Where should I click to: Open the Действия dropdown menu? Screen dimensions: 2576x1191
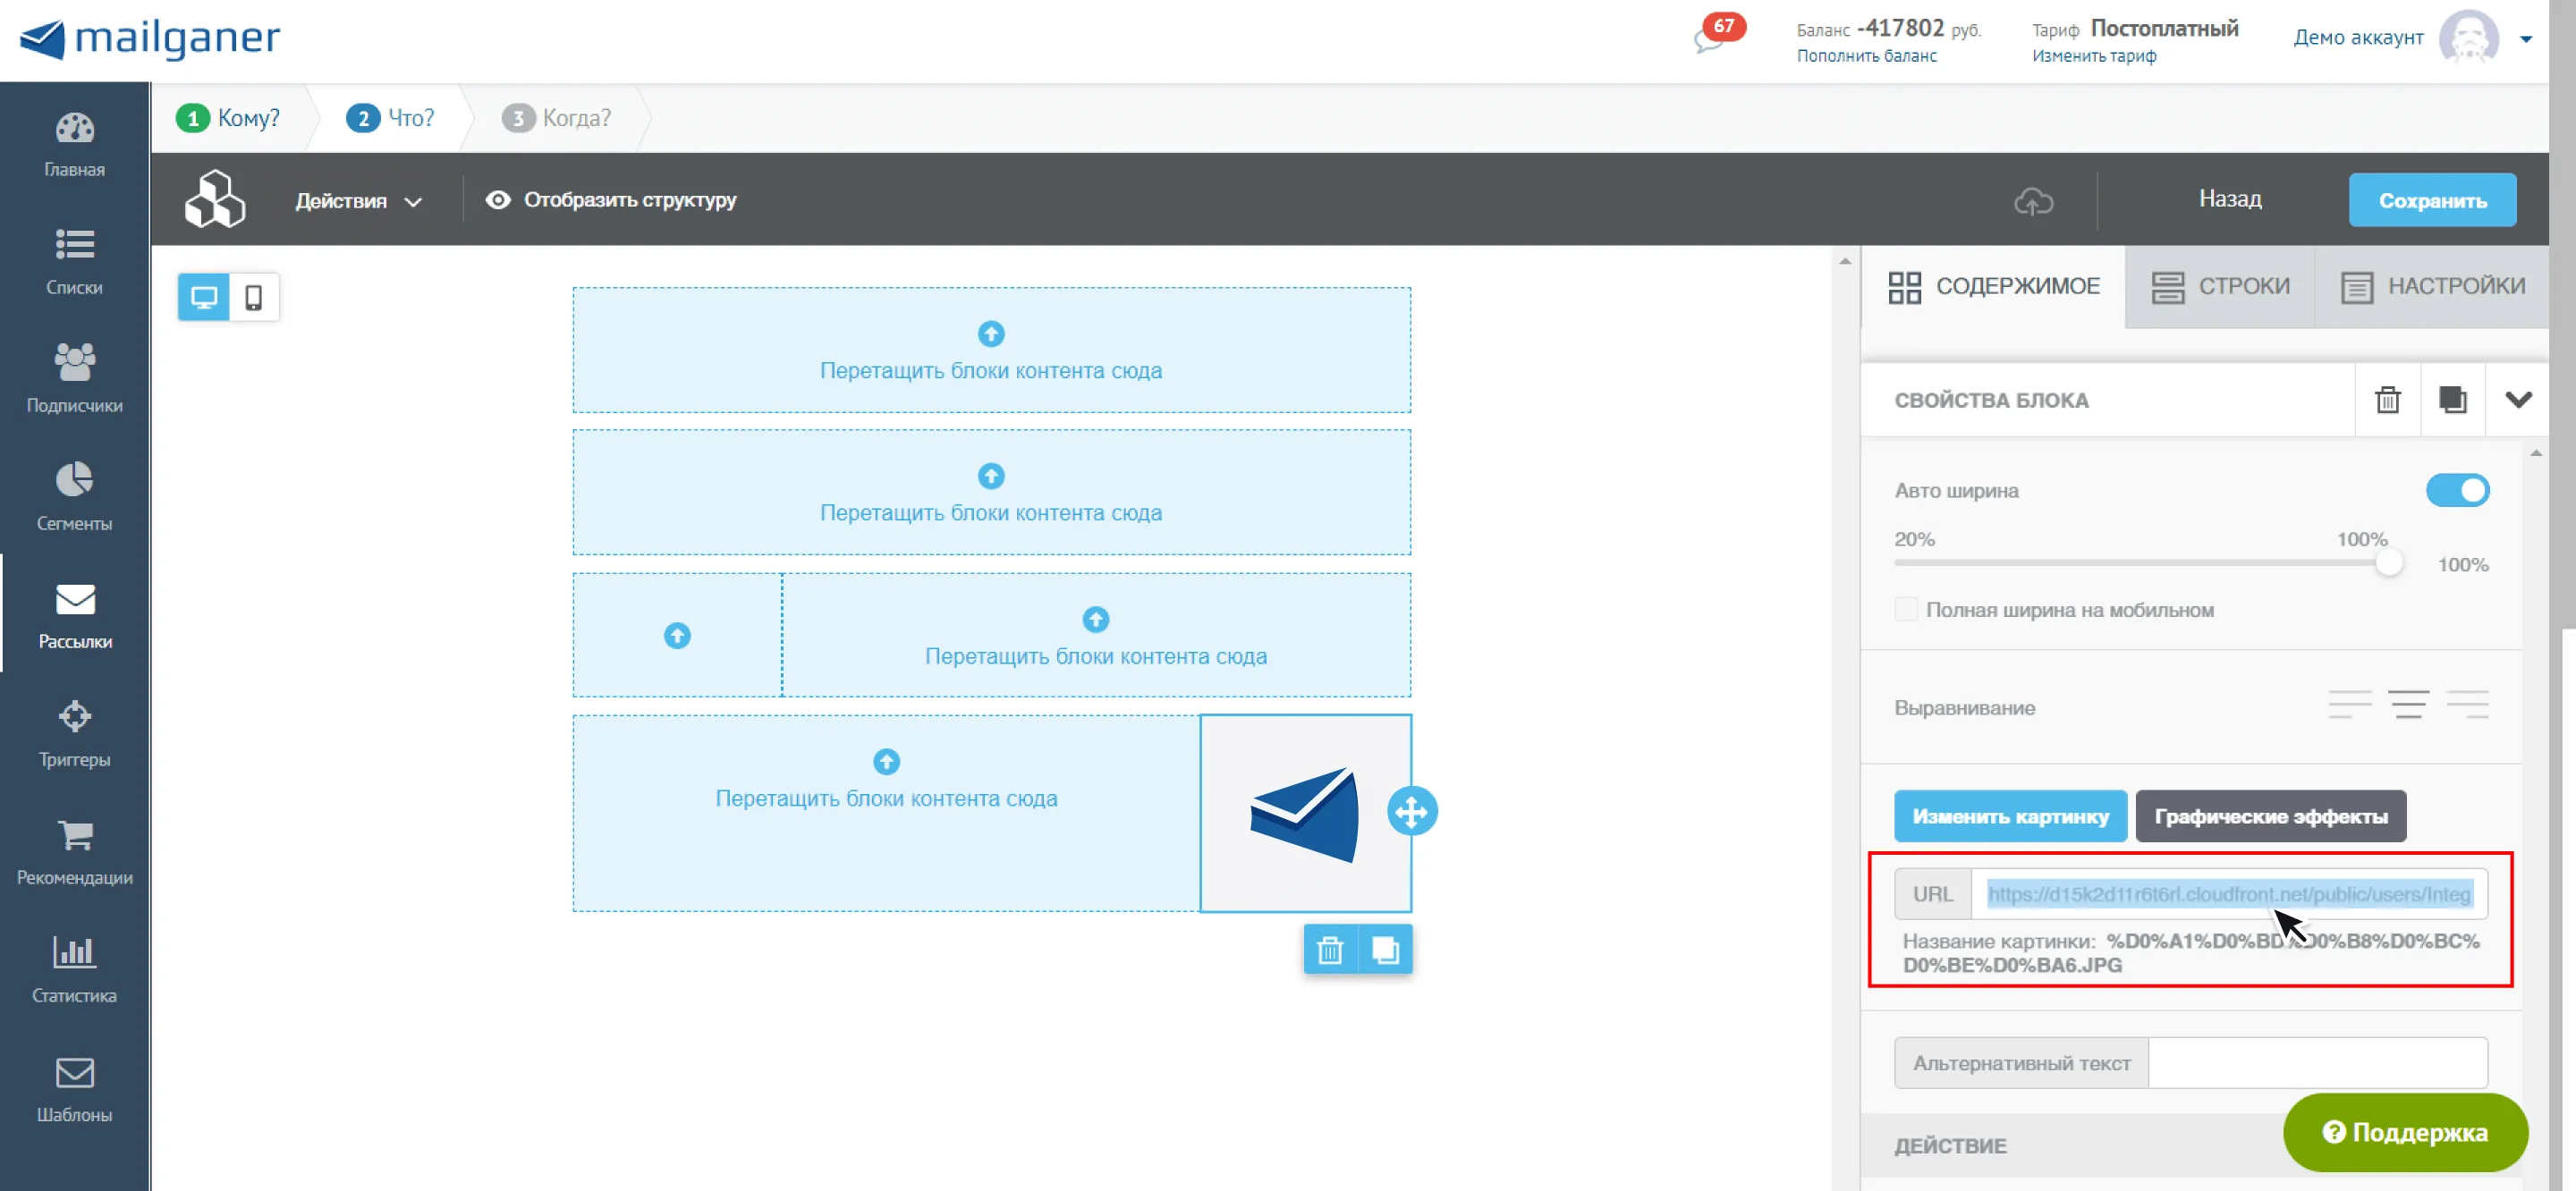[x=358, y=201]
